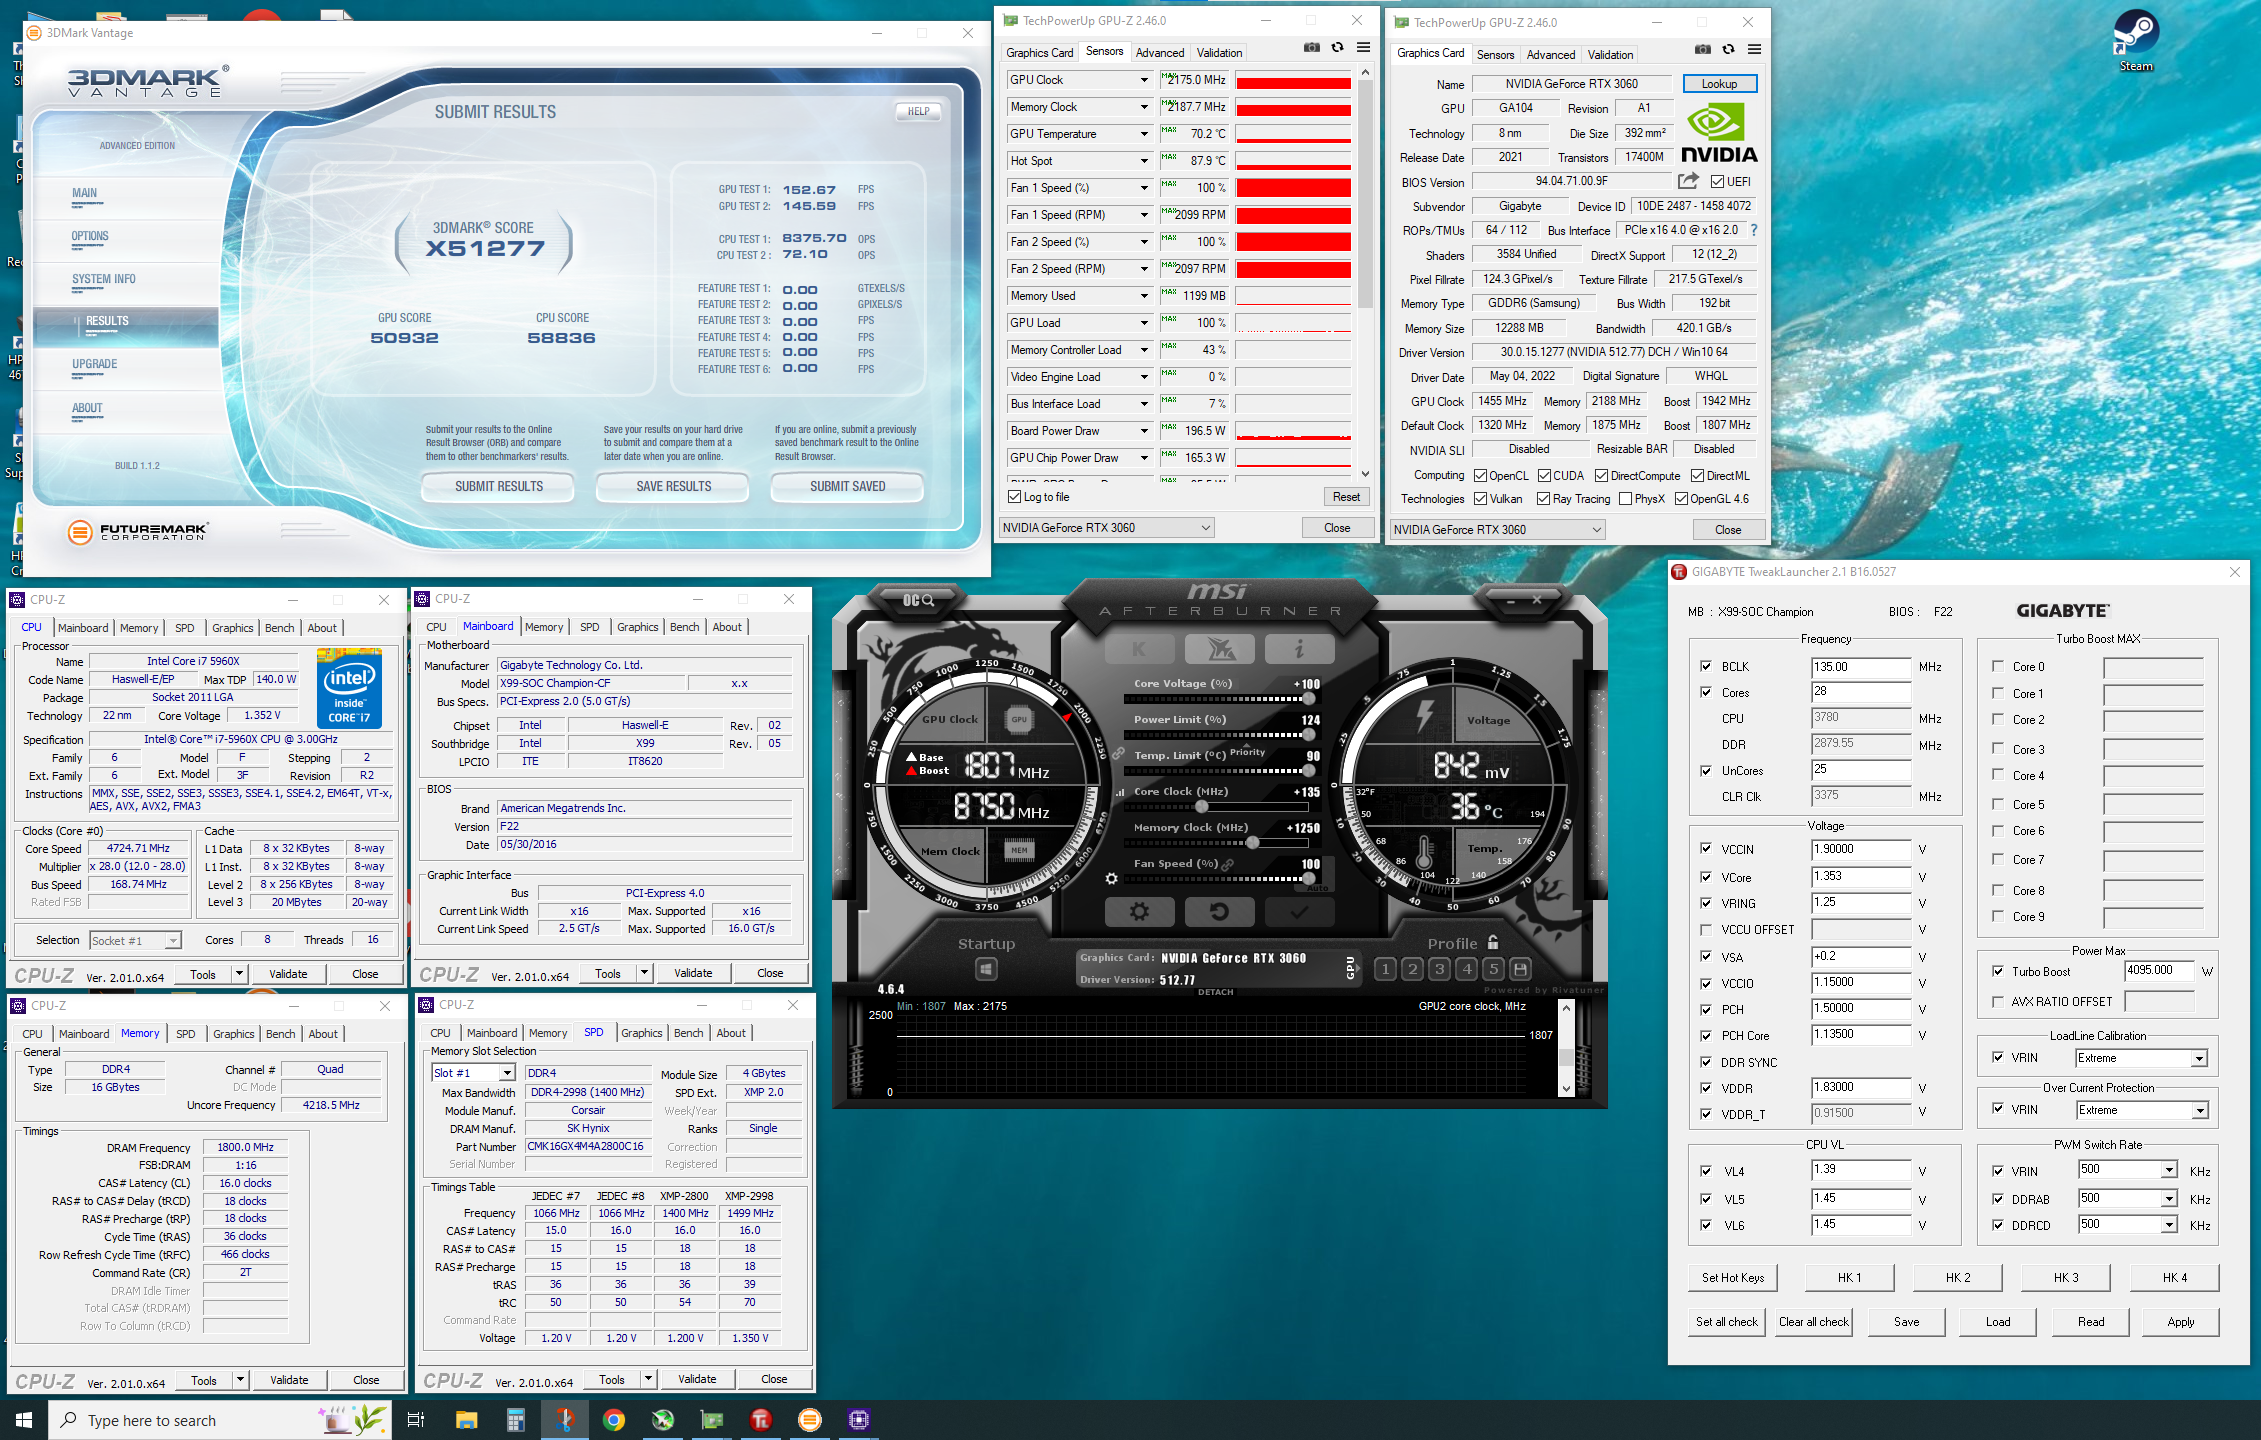Toggle the BCLK checkbox in TweakLauncher

tap(1706, 666)
